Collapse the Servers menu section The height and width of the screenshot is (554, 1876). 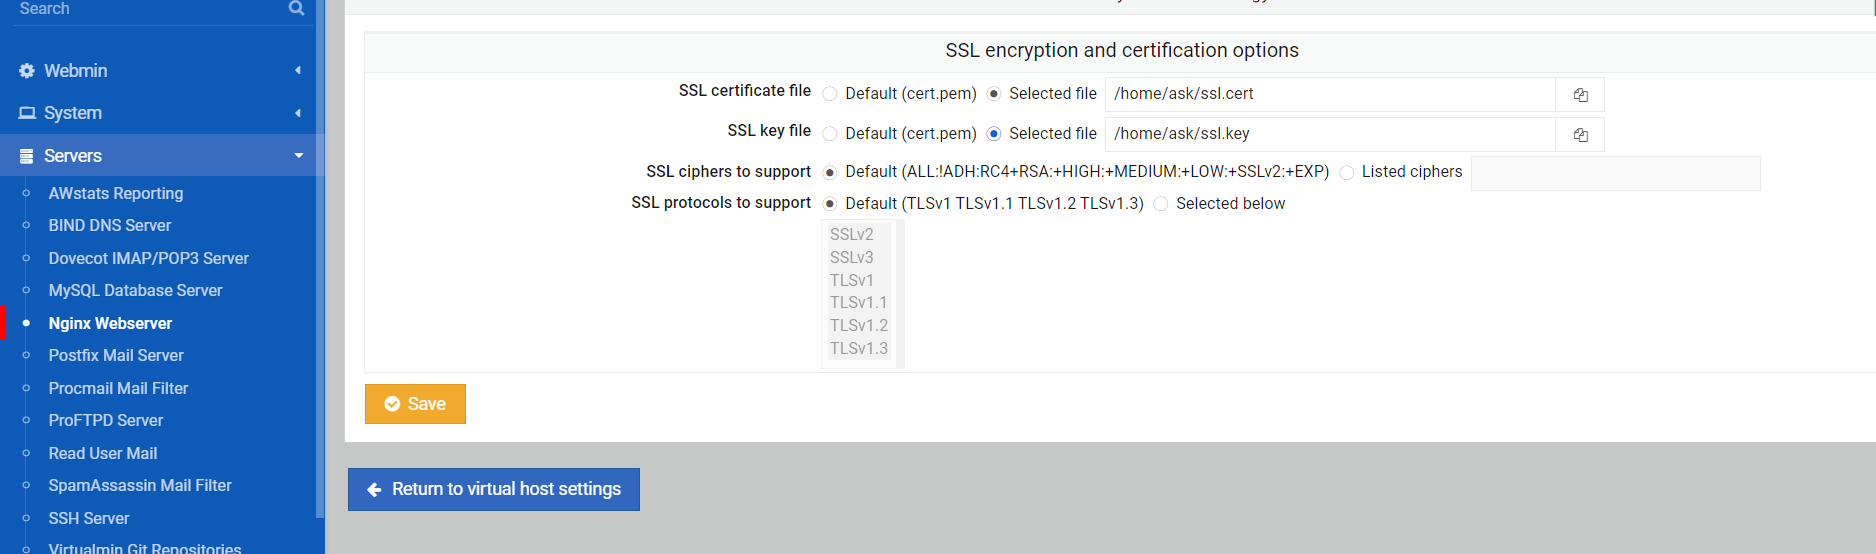click(x=160, y=156)
